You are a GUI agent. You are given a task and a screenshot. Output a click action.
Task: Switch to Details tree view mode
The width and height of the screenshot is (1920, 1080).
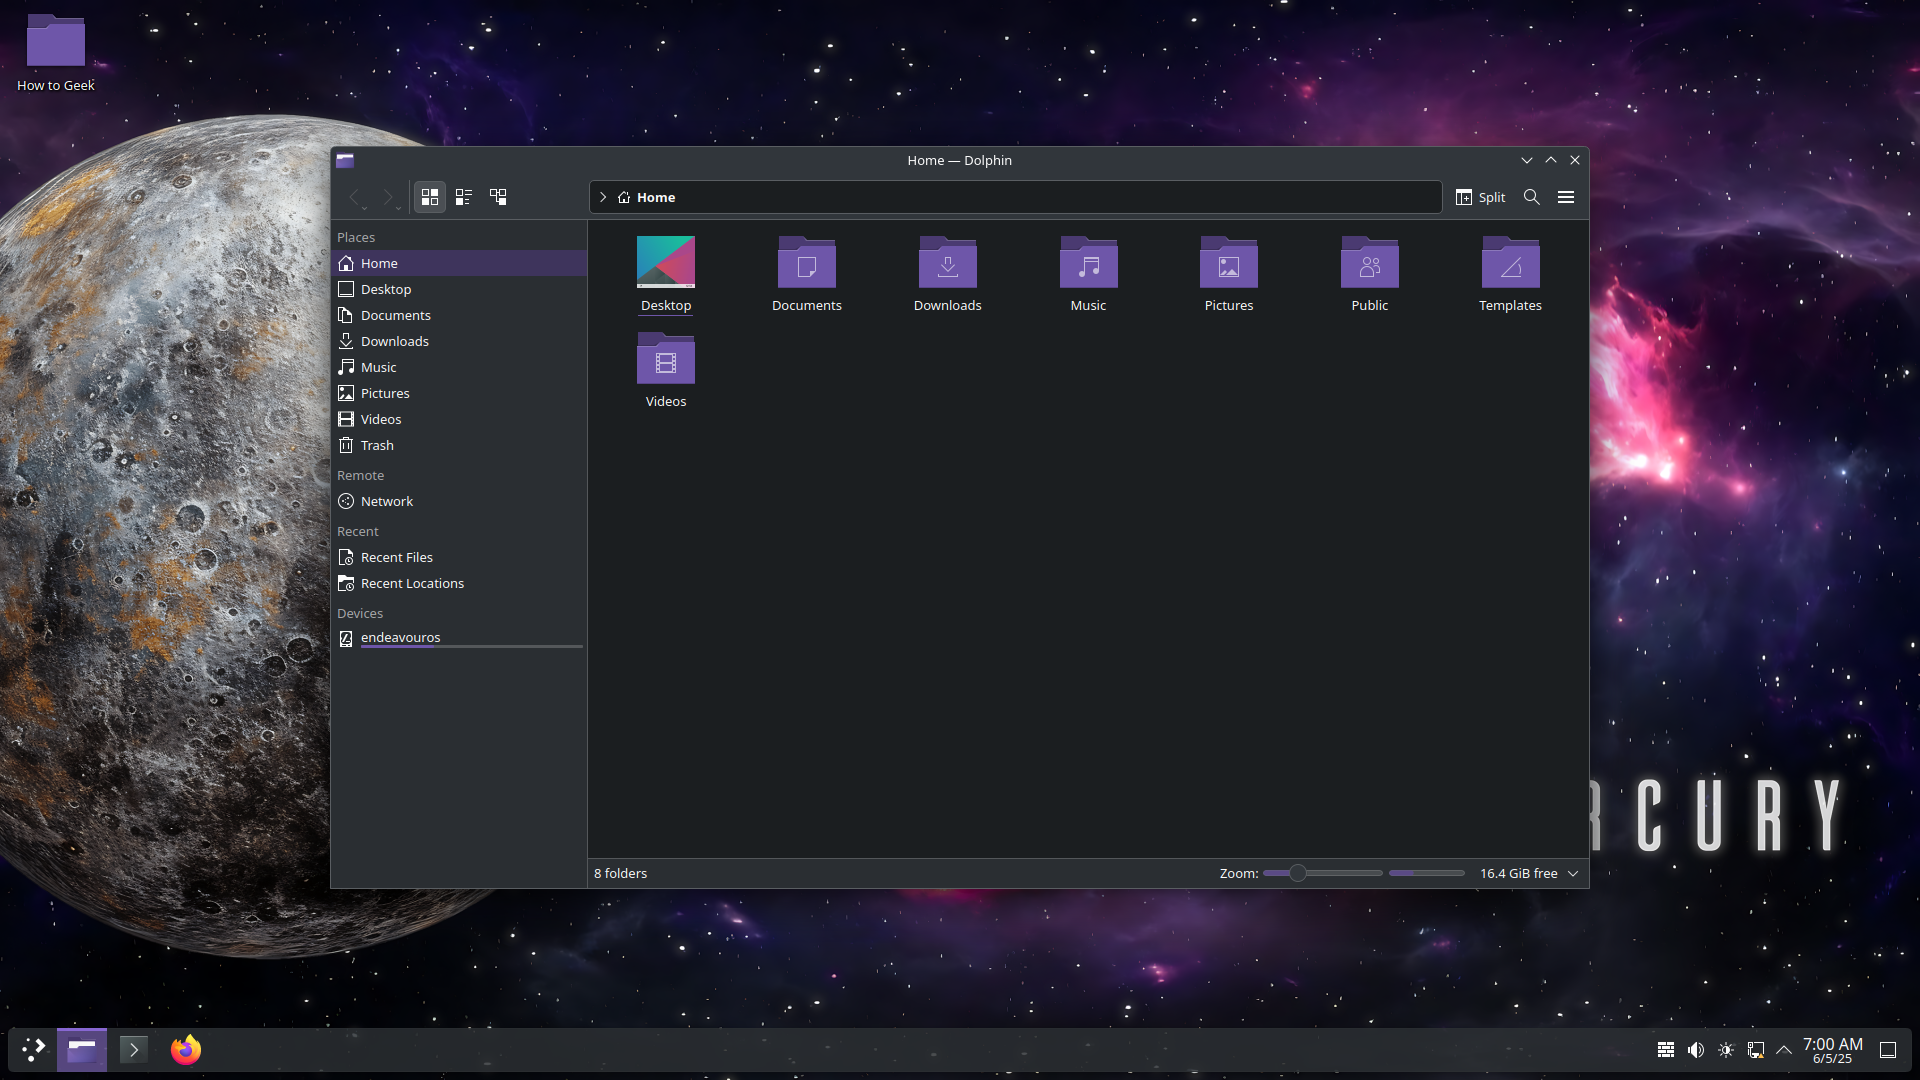(498, 197)
